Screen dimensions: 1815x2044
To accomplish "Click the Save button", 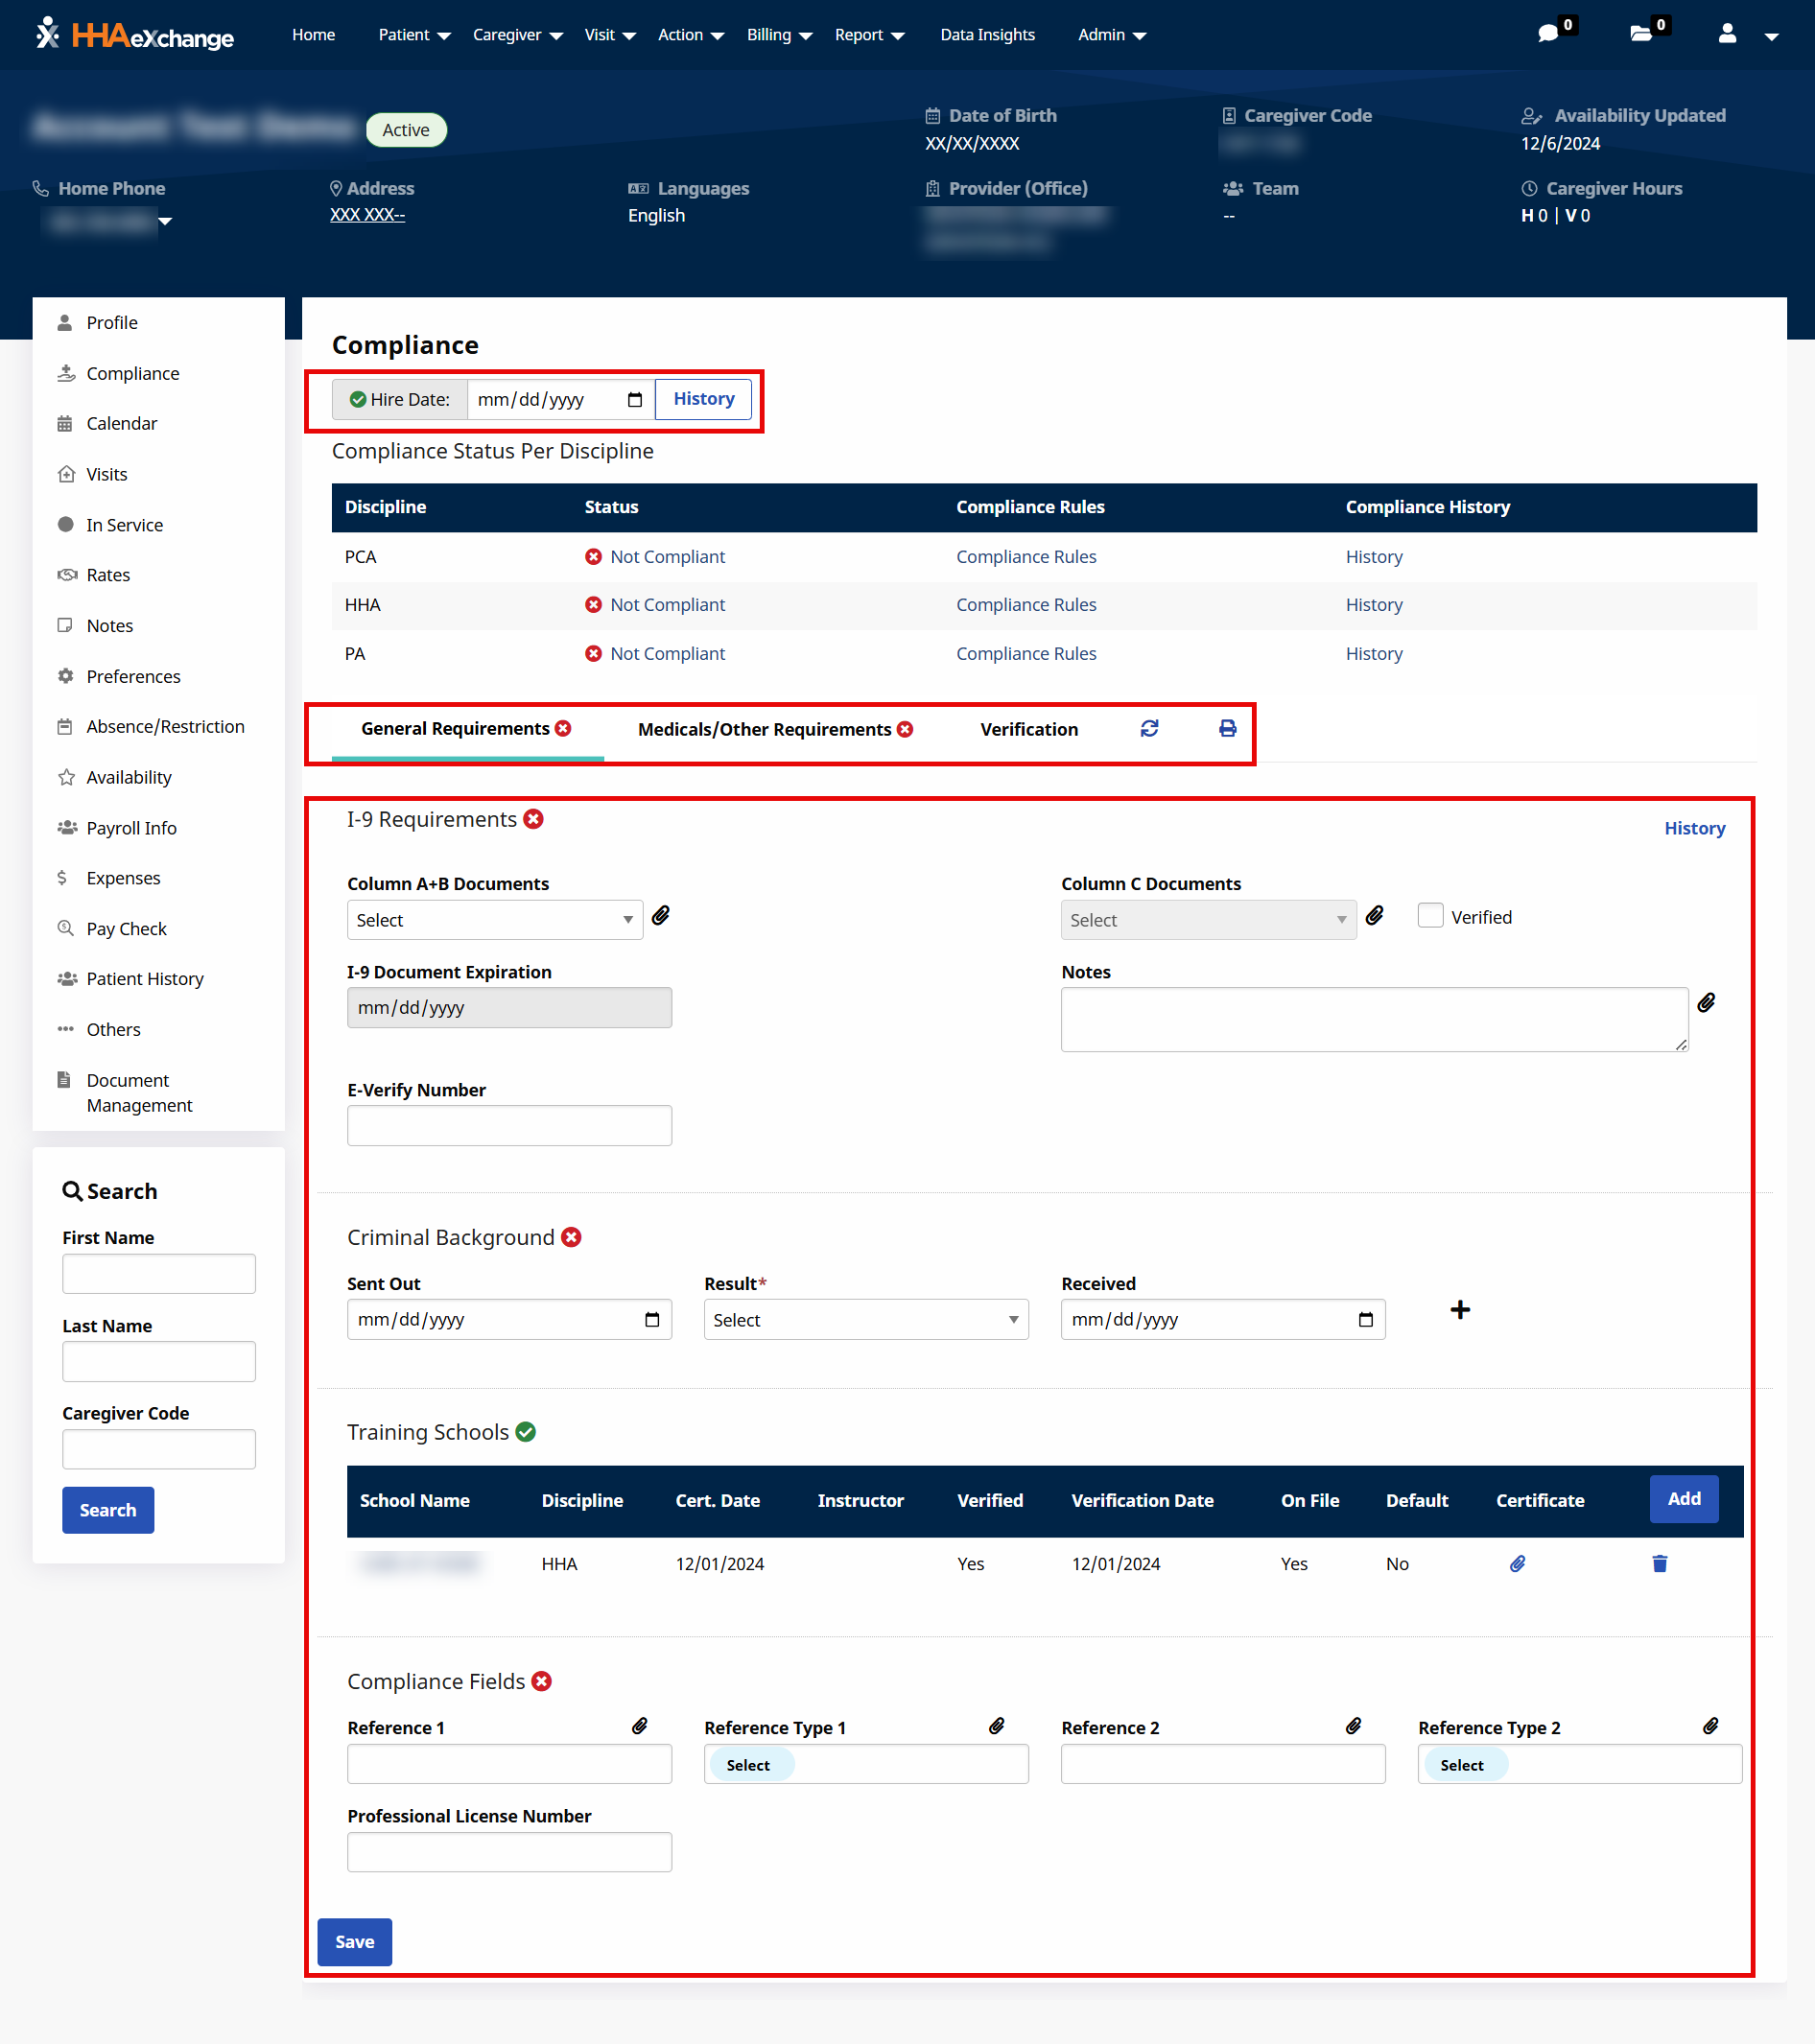I will 354,1941.
